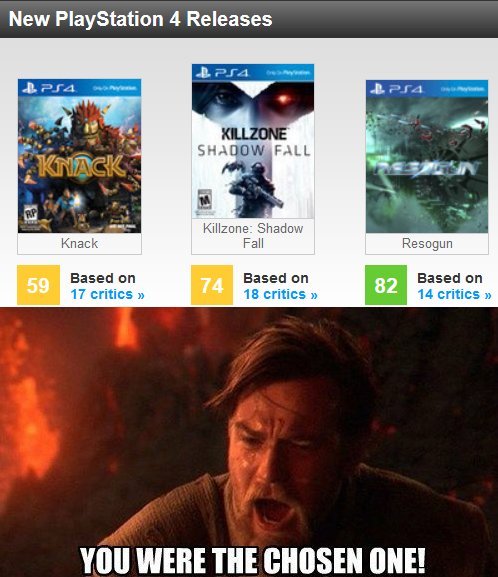Click the New PlayStation 4 Releases header
The height and width of the screenshot is (577, 498).
(x=140, y=19)
